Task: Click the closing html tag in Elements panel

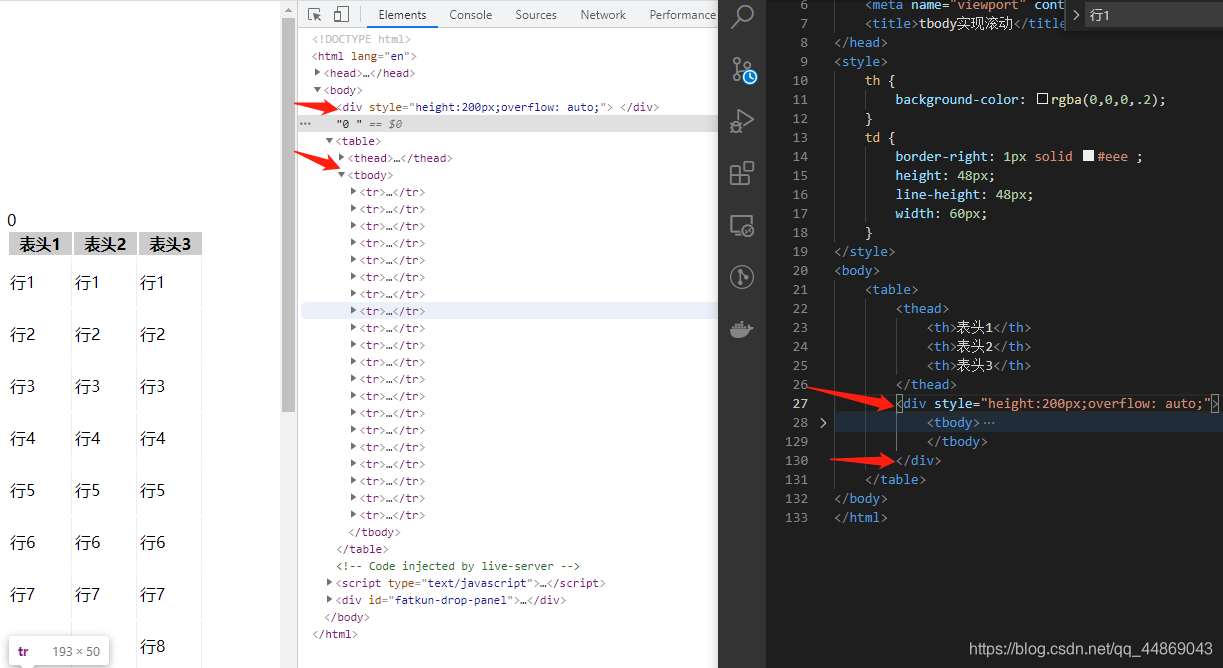Action: (x=335, y=634)
